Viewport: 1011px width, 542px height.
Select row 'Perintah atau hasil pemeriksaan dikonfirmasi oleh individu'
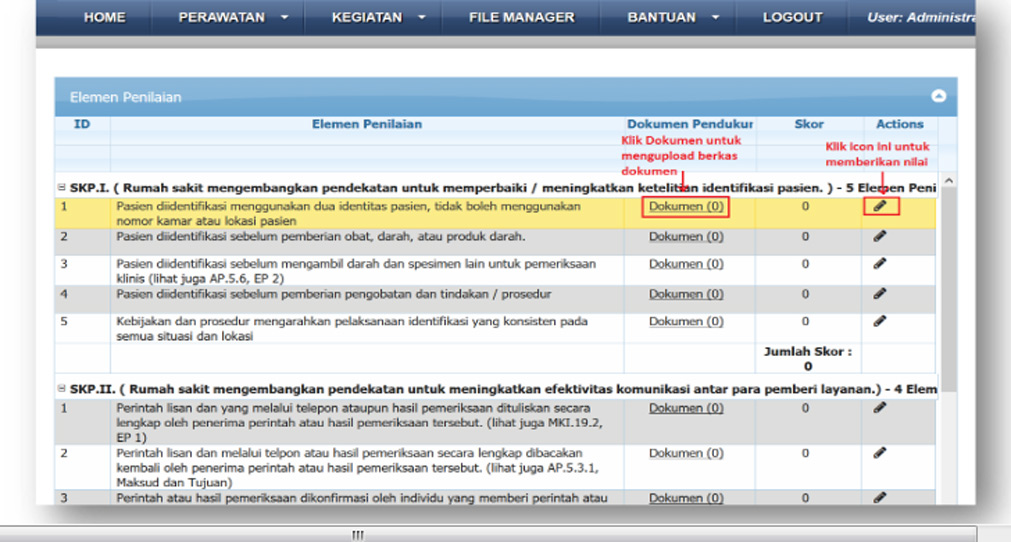tap(495, 498)
